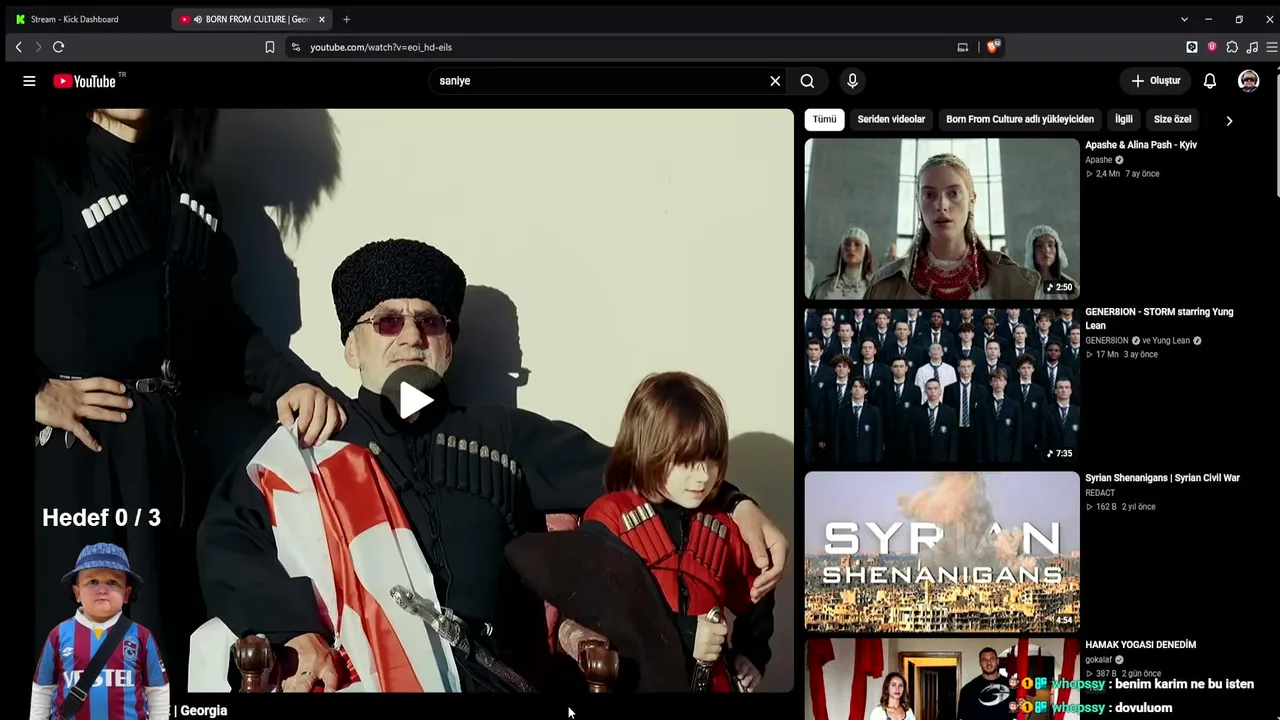Screen dimensions: 1280x720
Task: Filter by Born From Culture adlı yükleyiciden
Action: [1020, 119]
